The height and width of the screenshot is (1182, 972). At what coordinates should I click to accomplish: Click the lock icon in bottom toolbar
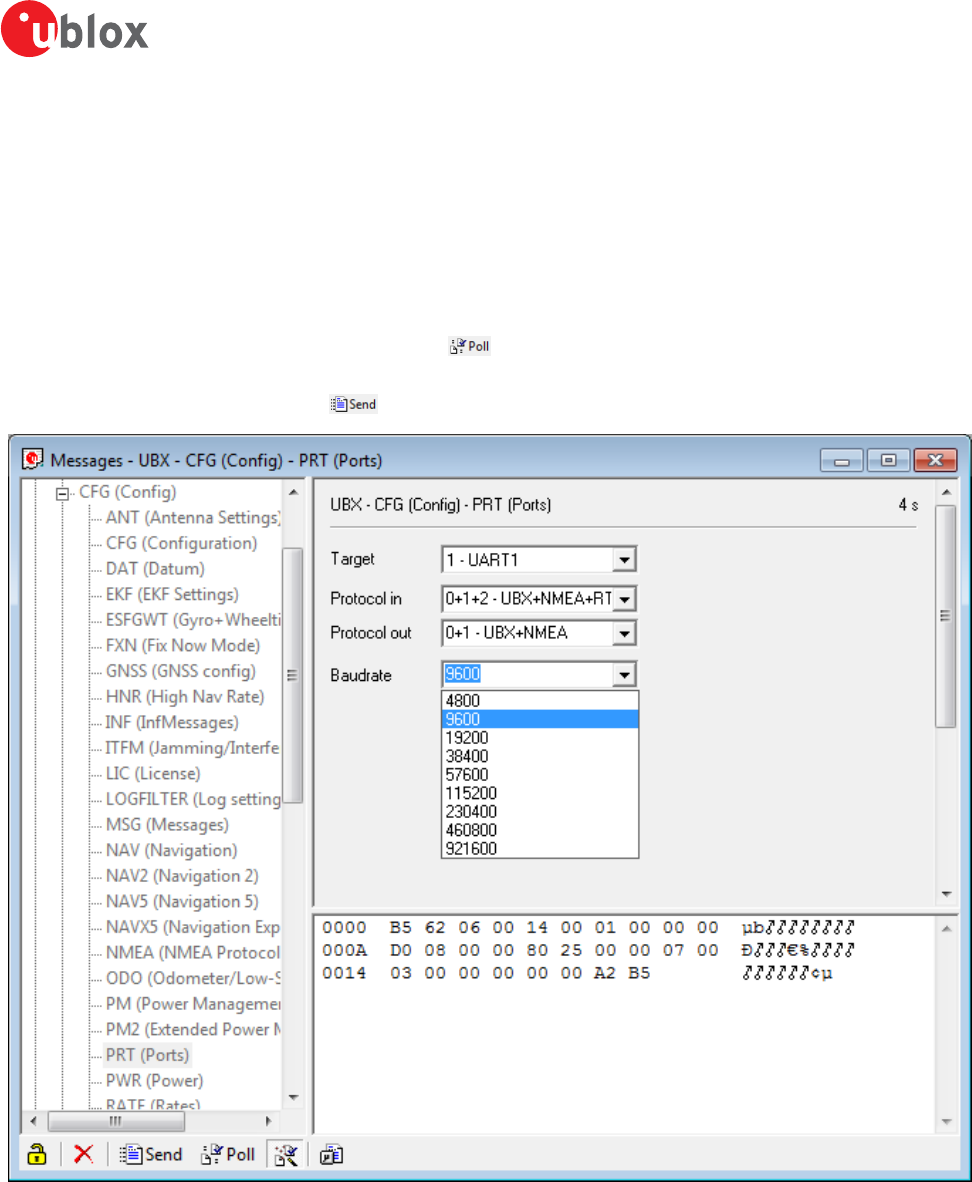(36, 1154)
